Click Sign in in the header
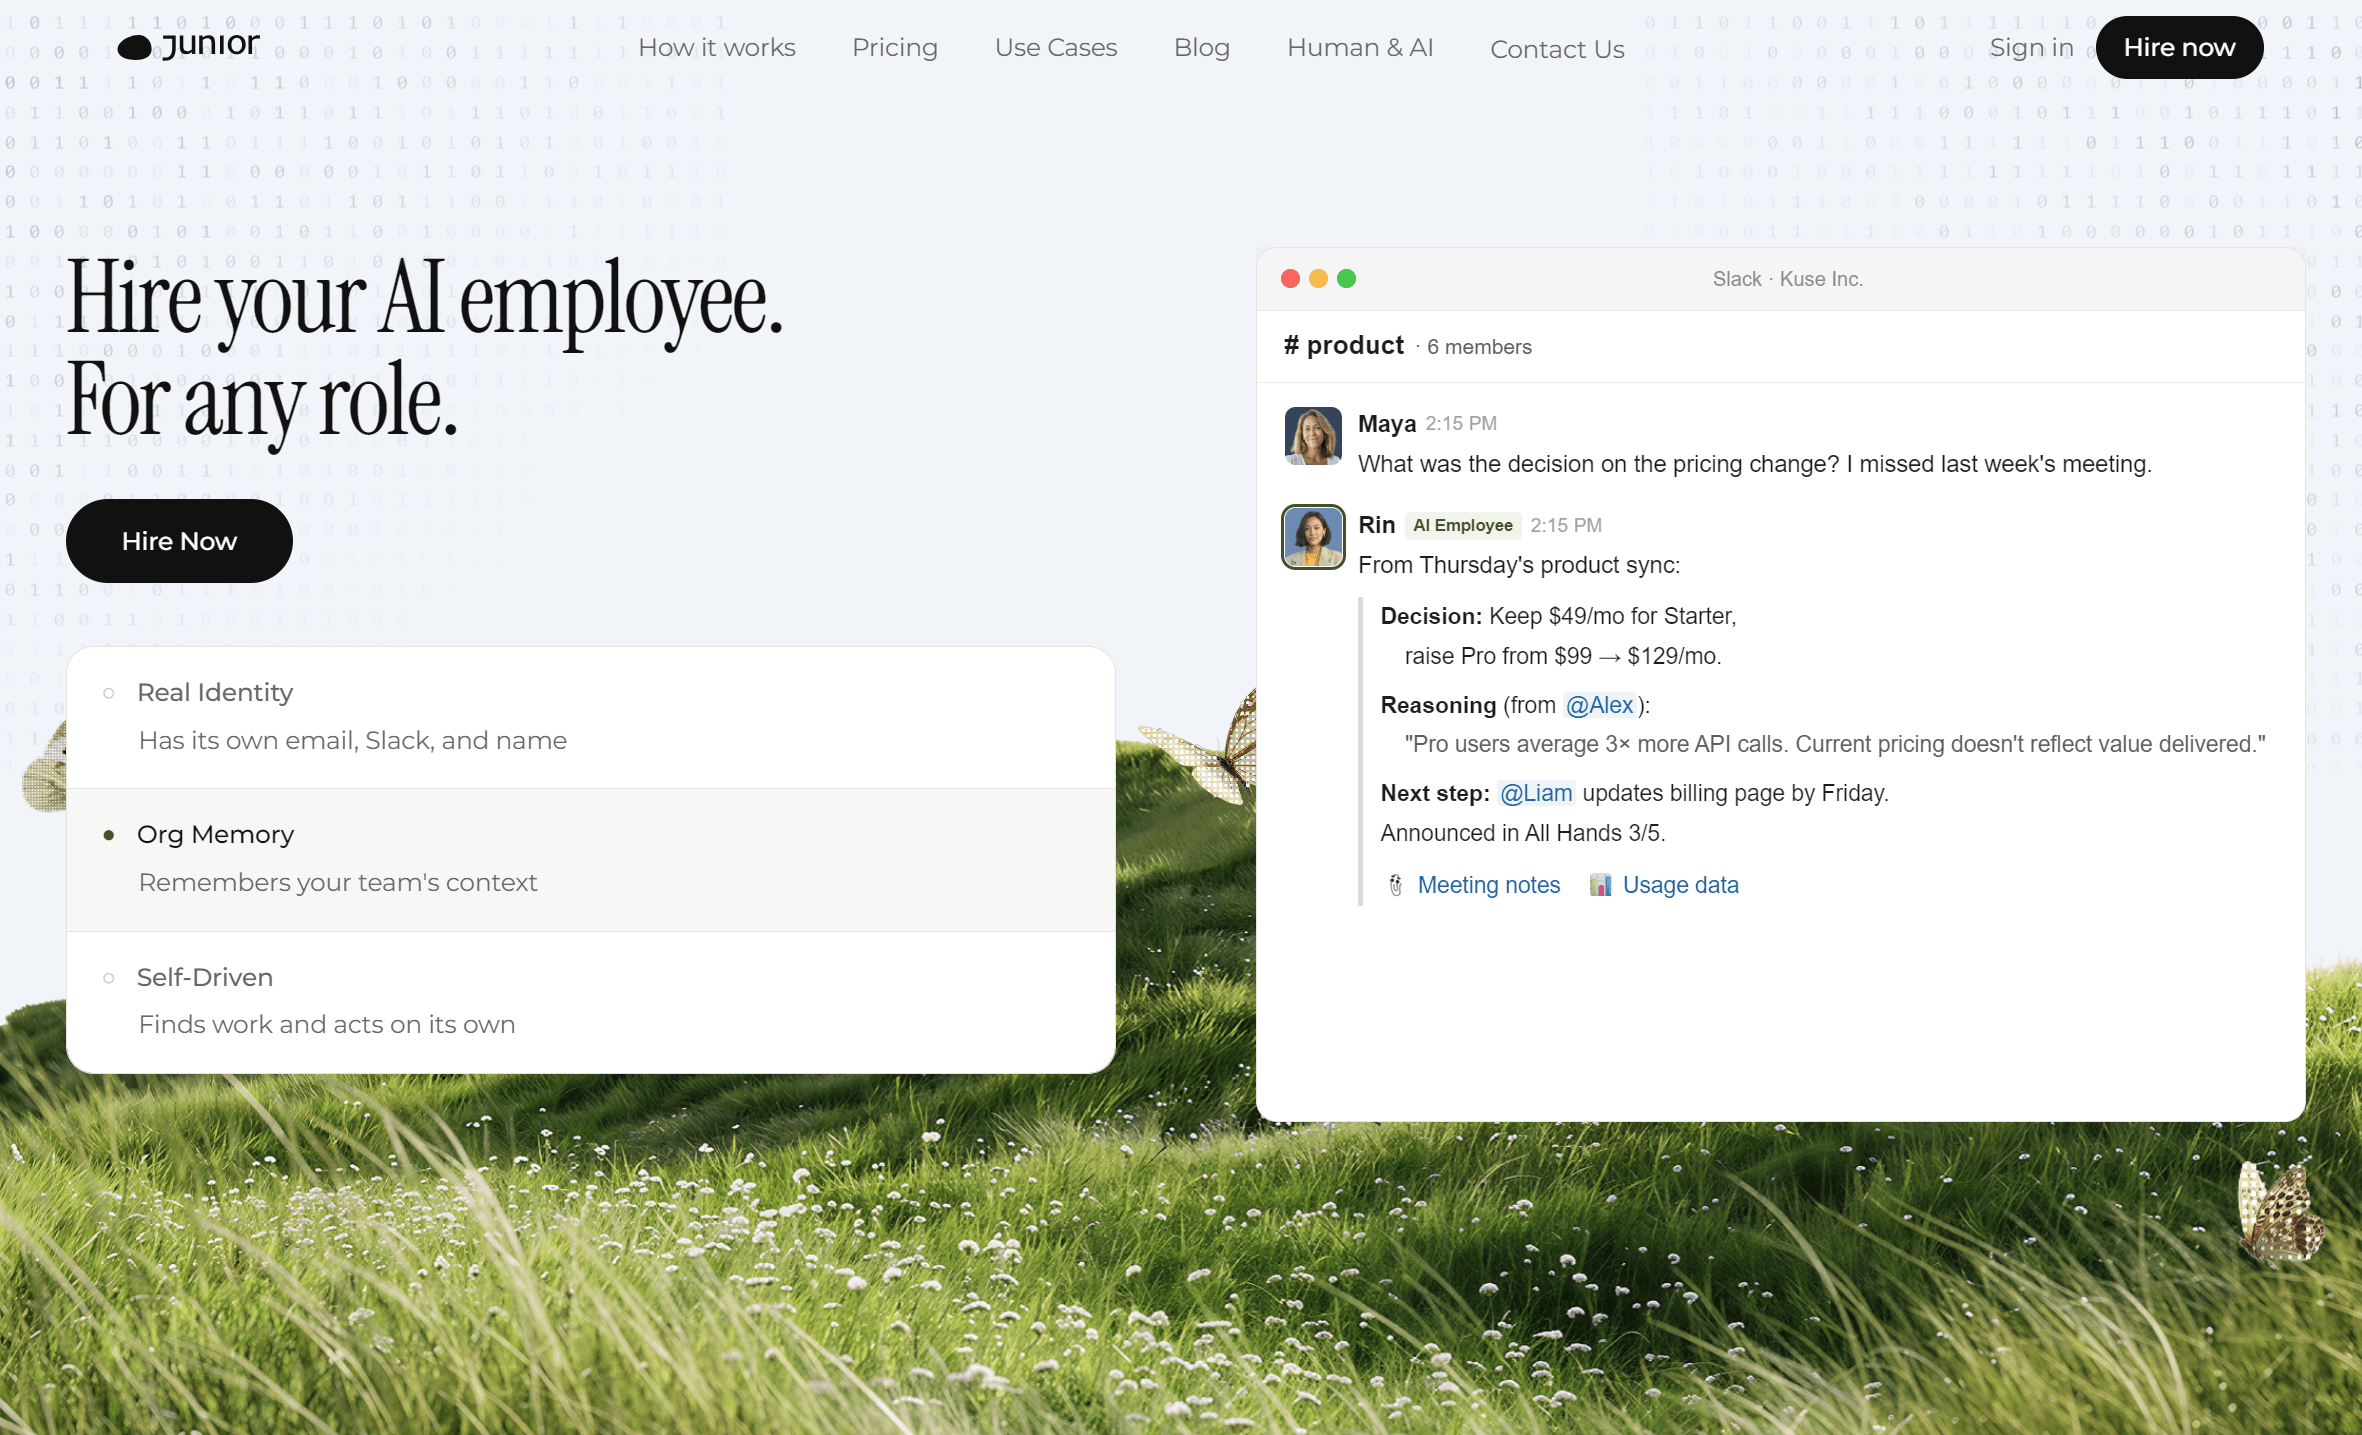 point(2030,47)
